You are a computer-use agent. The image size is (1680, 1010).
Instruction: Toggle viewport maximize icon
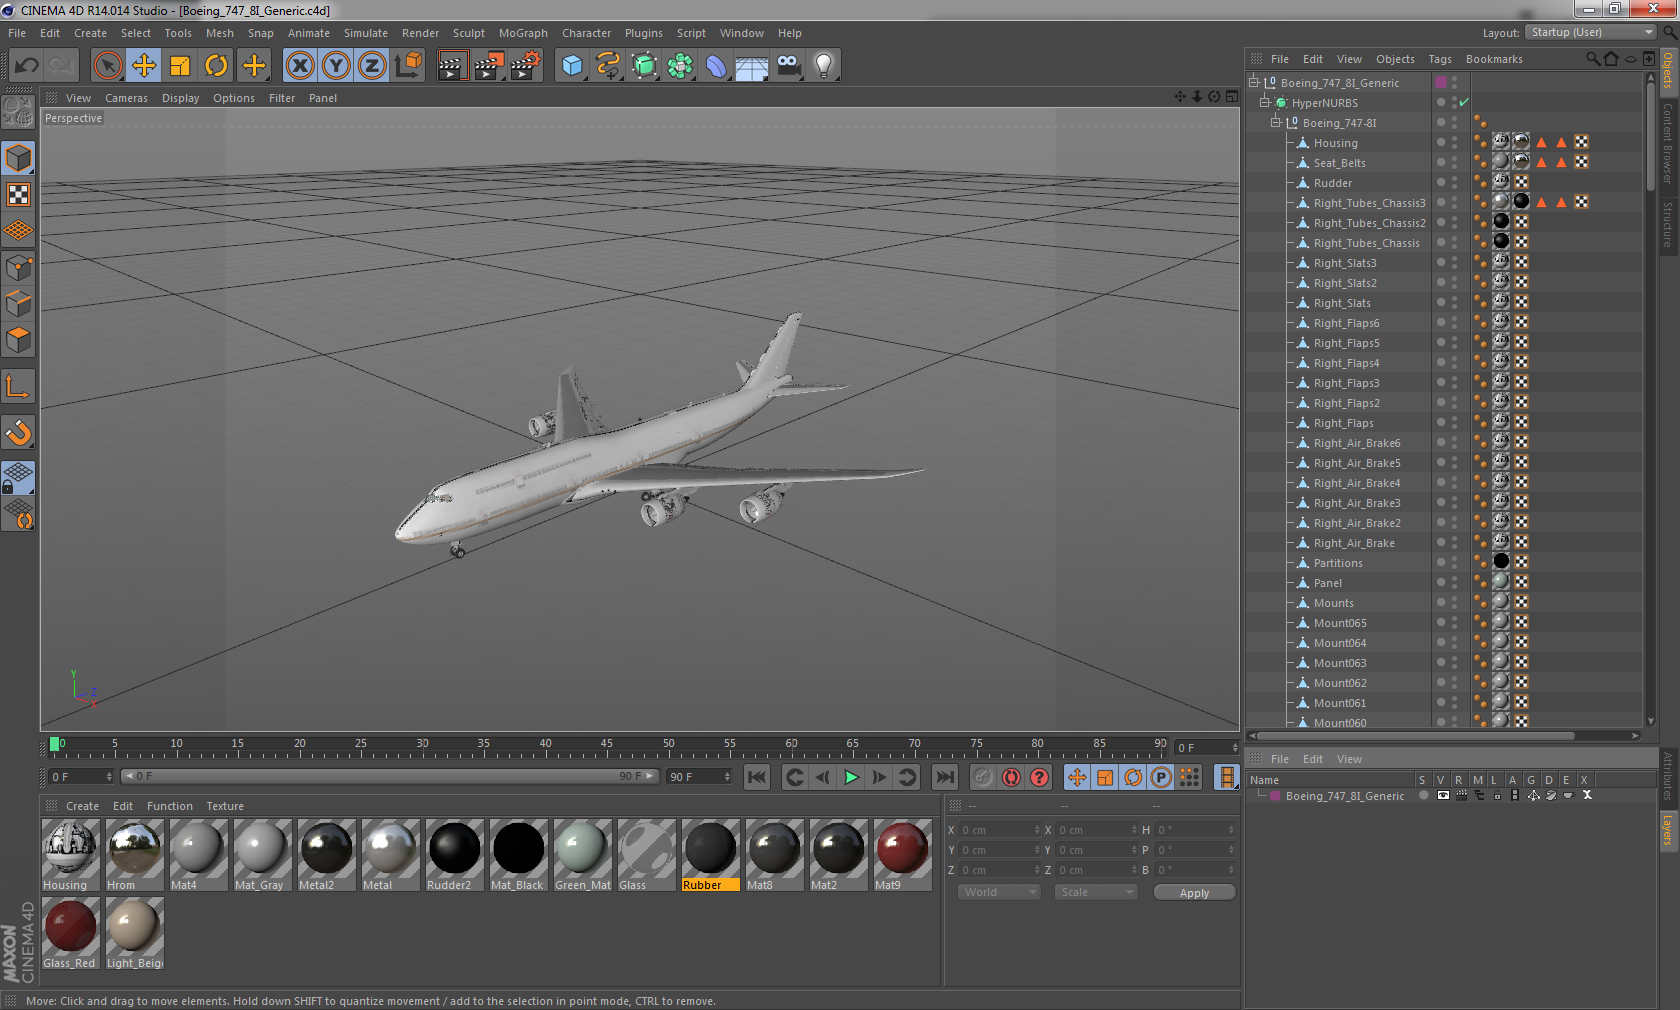tap(1232, 97)
